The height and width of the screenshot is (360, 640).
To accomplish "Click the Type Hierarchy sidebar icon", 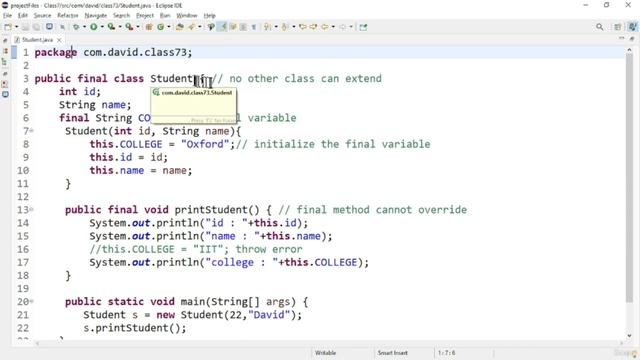I will tap(5, 62).
